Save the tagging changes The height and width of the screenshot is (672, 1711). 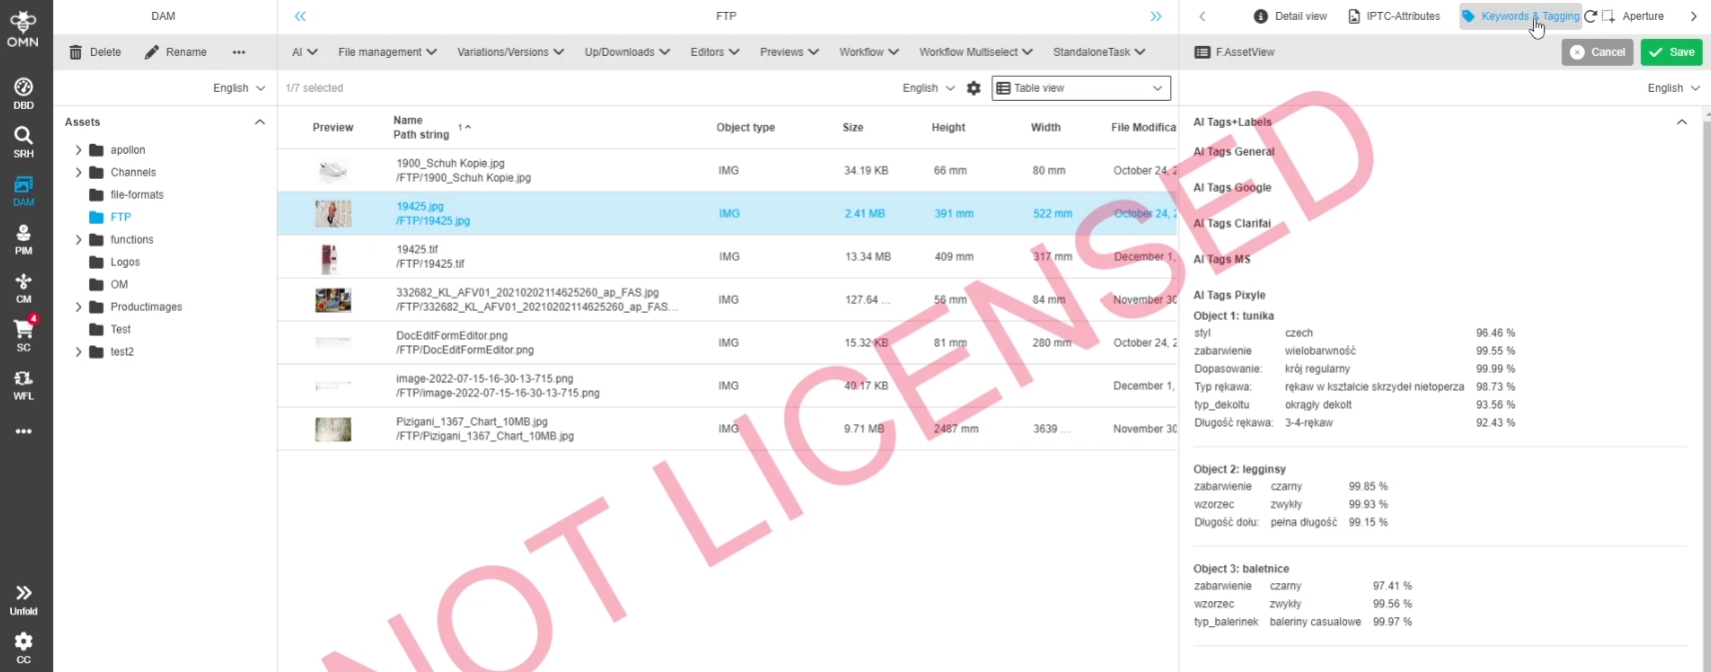tap(1671, 52)
